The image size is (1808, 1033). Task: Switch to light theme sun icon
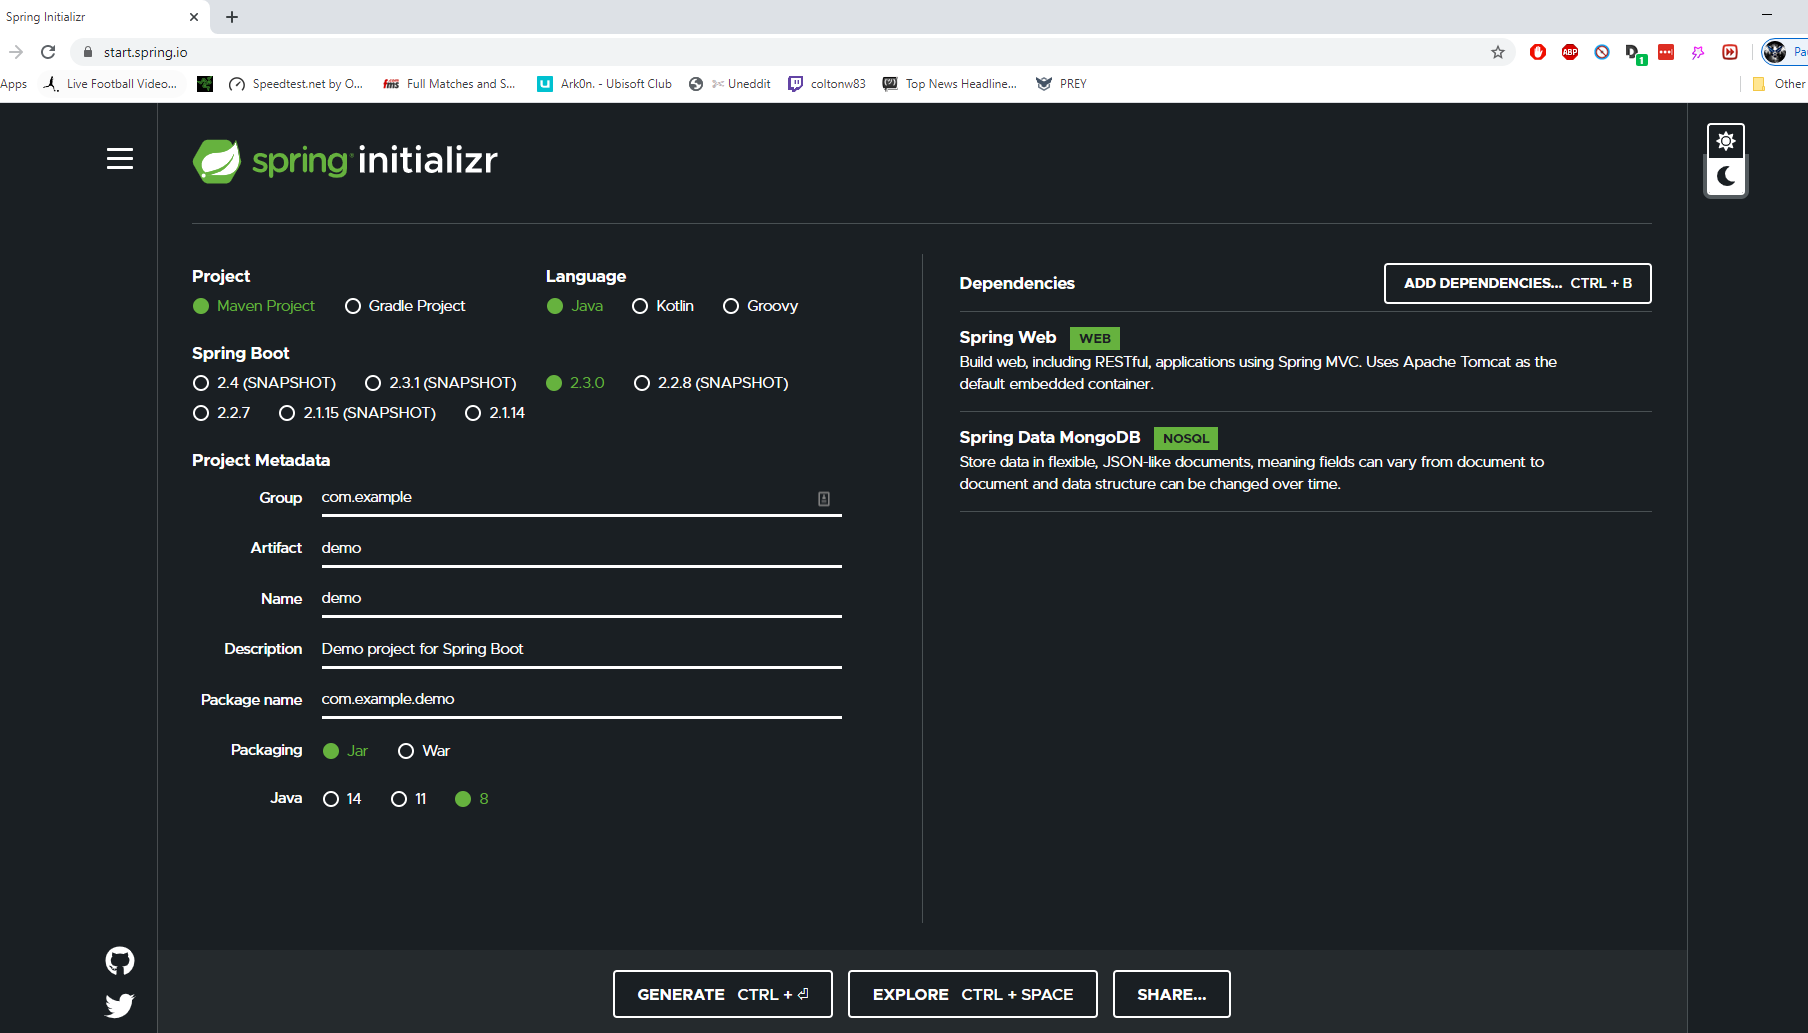coord(1725,141)
